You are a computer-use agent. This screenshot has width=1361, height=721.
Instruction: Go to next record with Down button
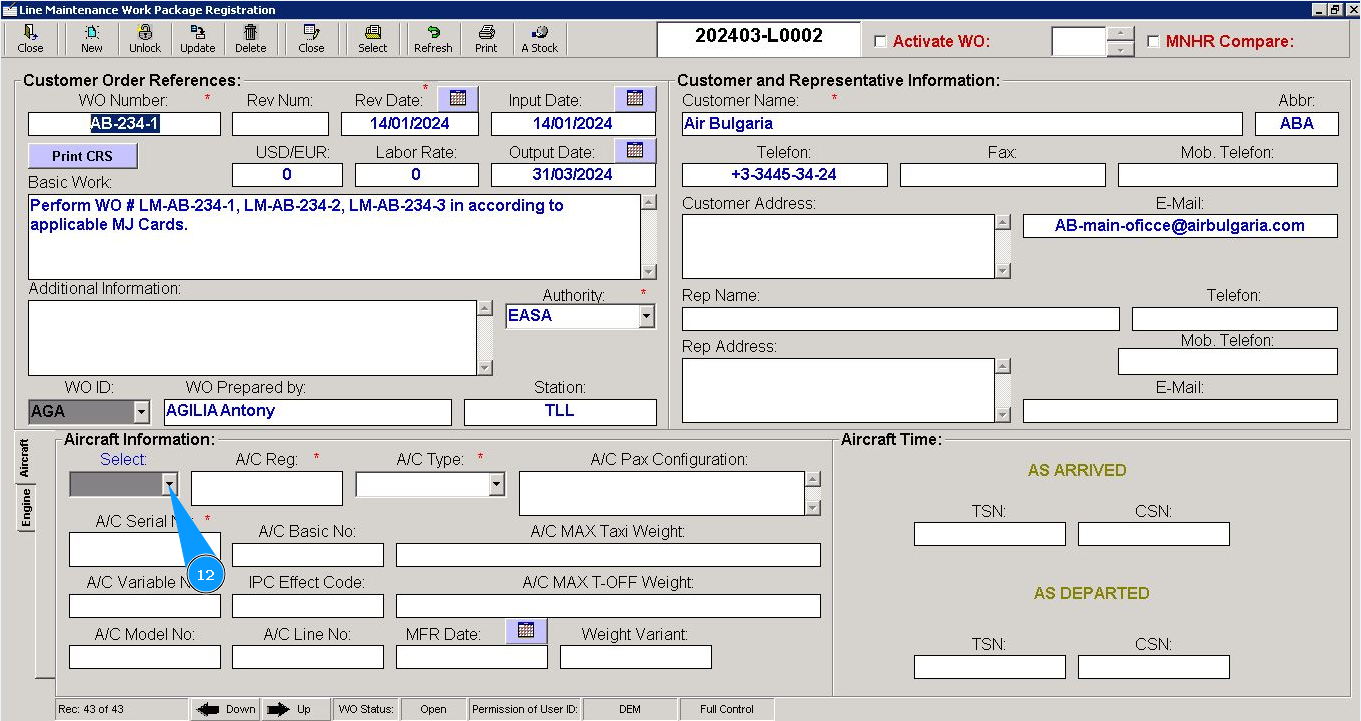click(x=225, y=709)
